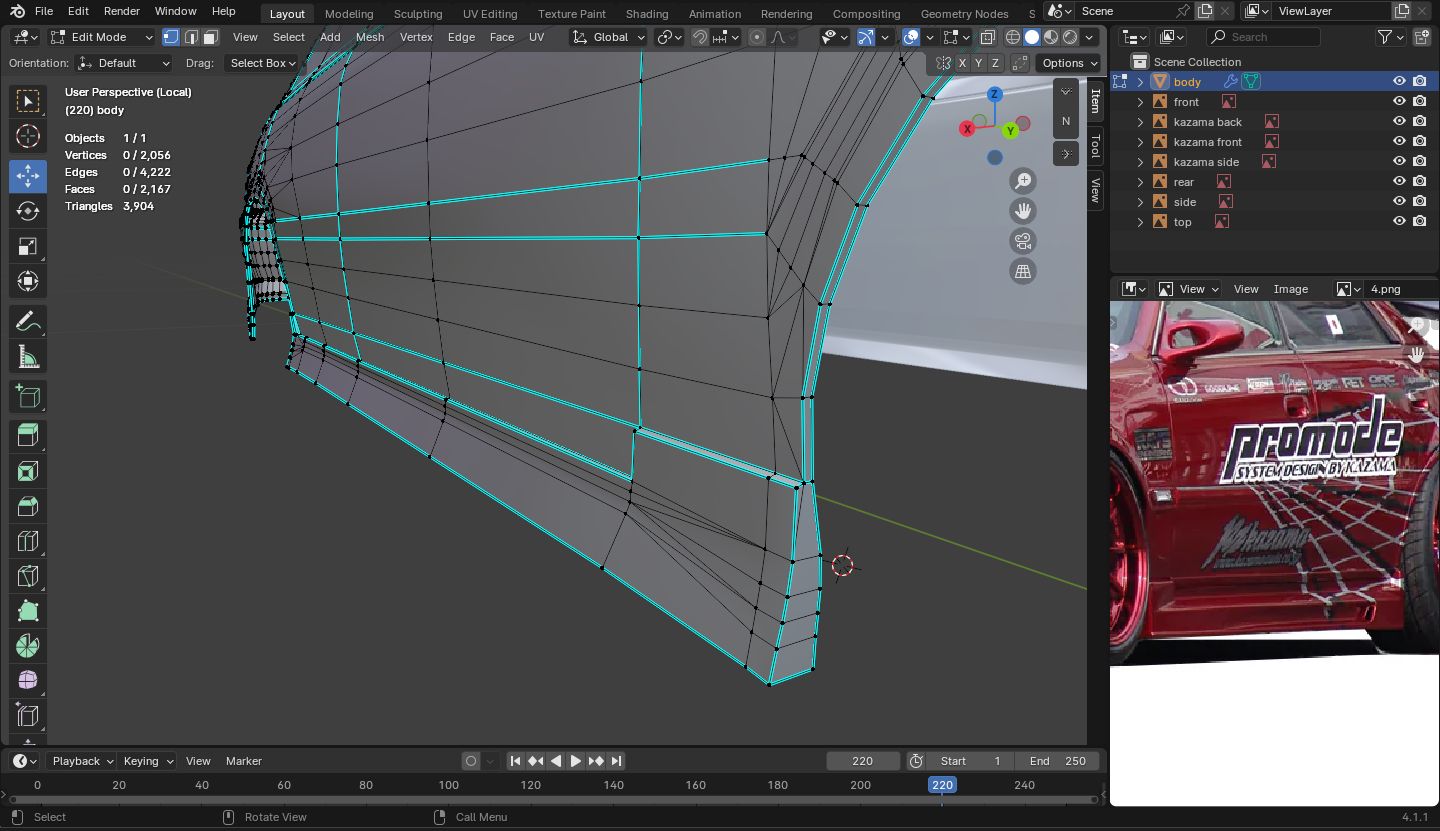Click the viewport zoom magnifier icon

point(1023,181)
